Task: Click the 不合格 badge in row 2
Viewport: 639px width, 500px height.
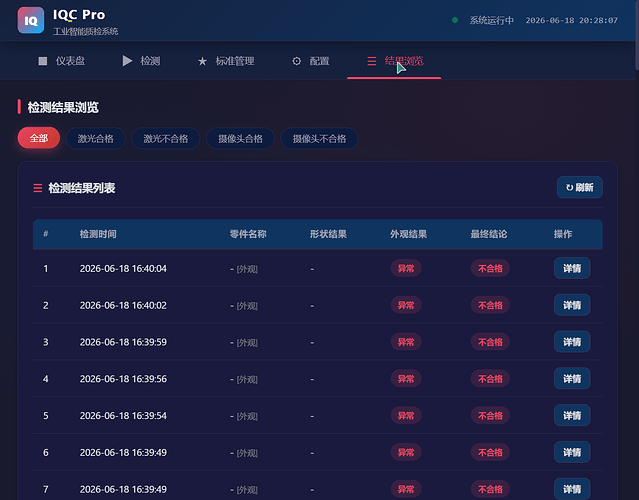Action: tap(490, 305)
